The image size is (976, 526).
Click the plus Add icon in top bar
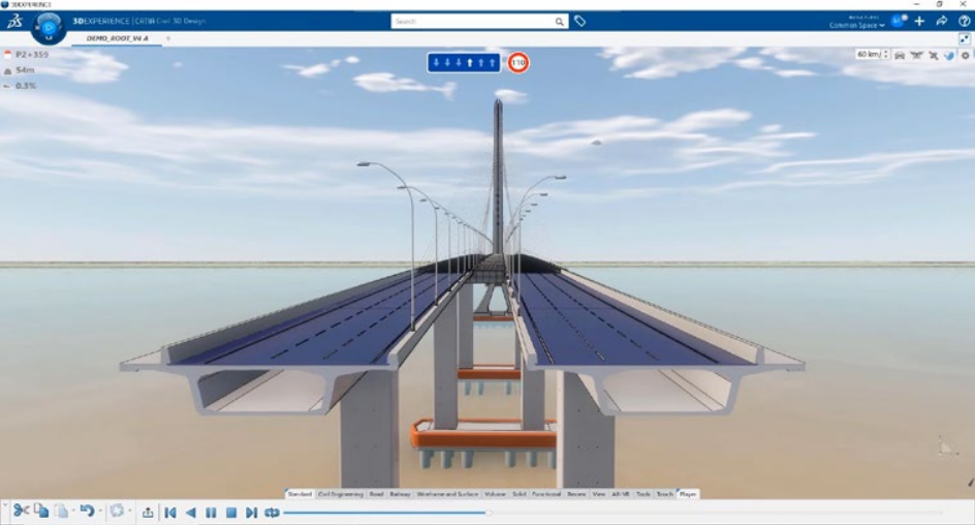pos(920,21)
